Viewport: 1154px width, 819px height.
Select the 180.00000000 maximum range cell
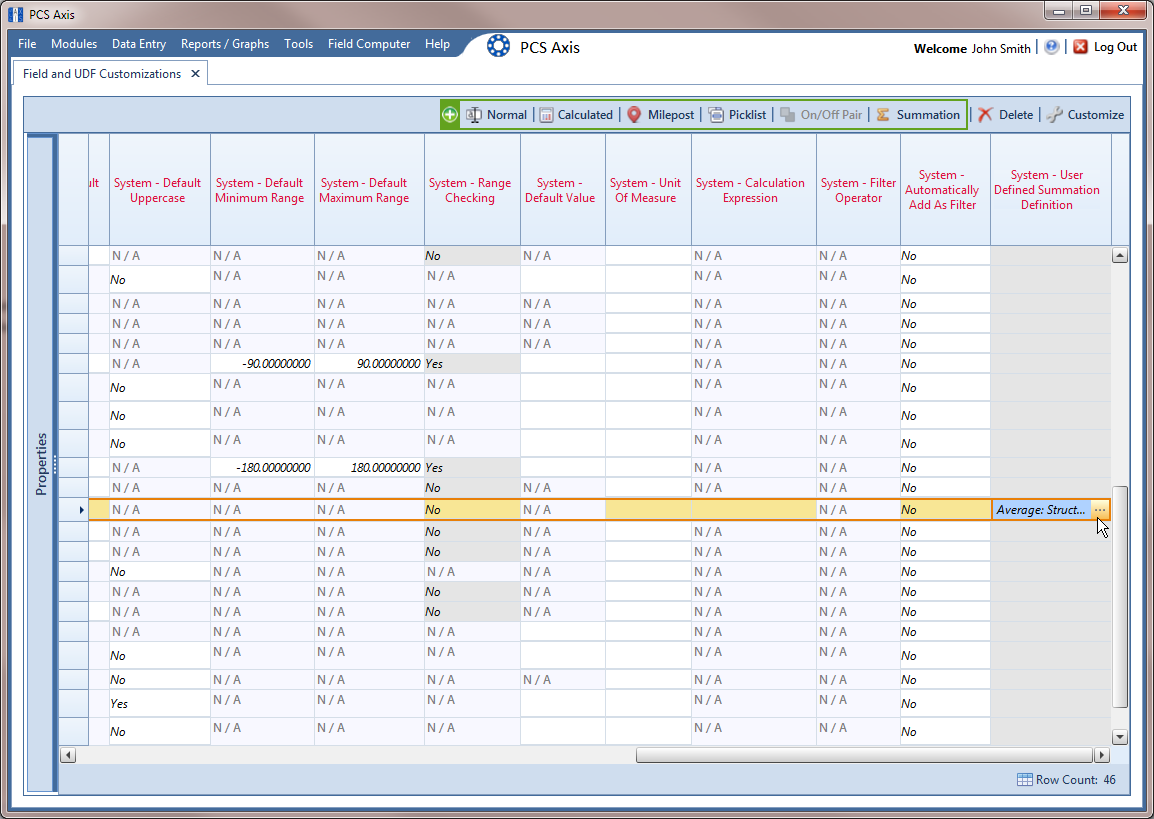click(x=369, y=467)
